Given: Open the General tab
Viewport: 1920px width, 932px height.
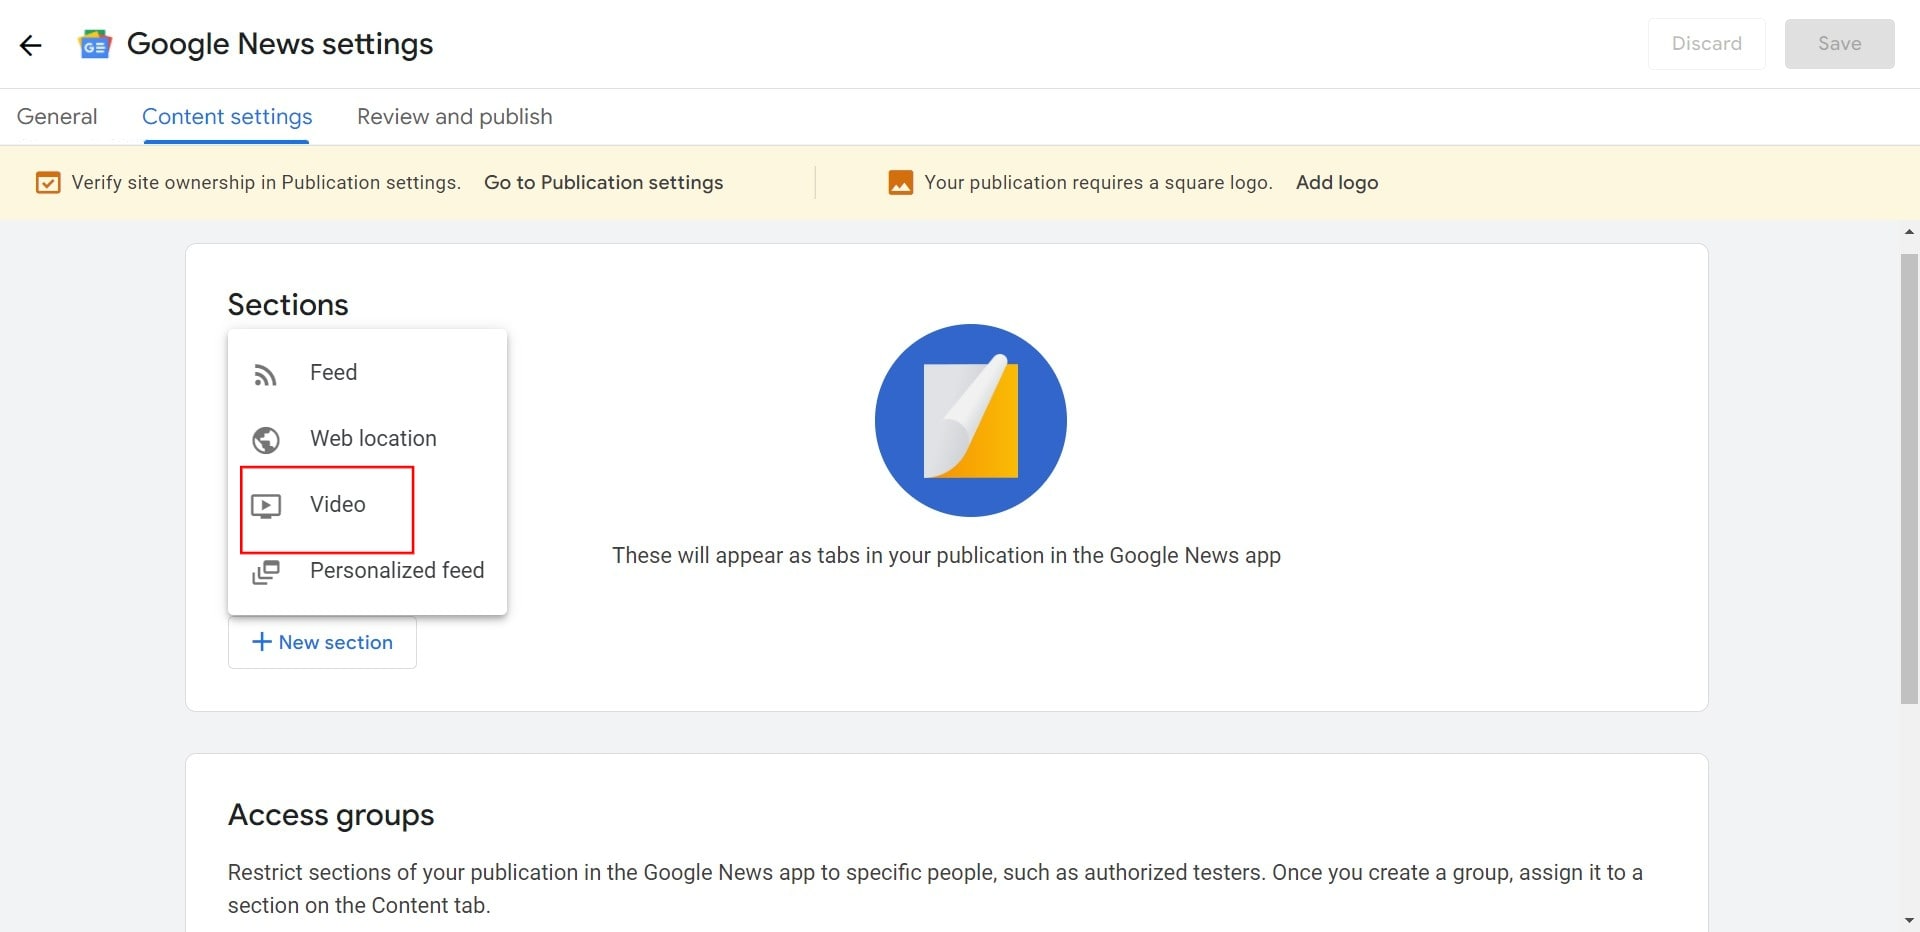Looking at the screenshot, I should [x=57, y=116].
